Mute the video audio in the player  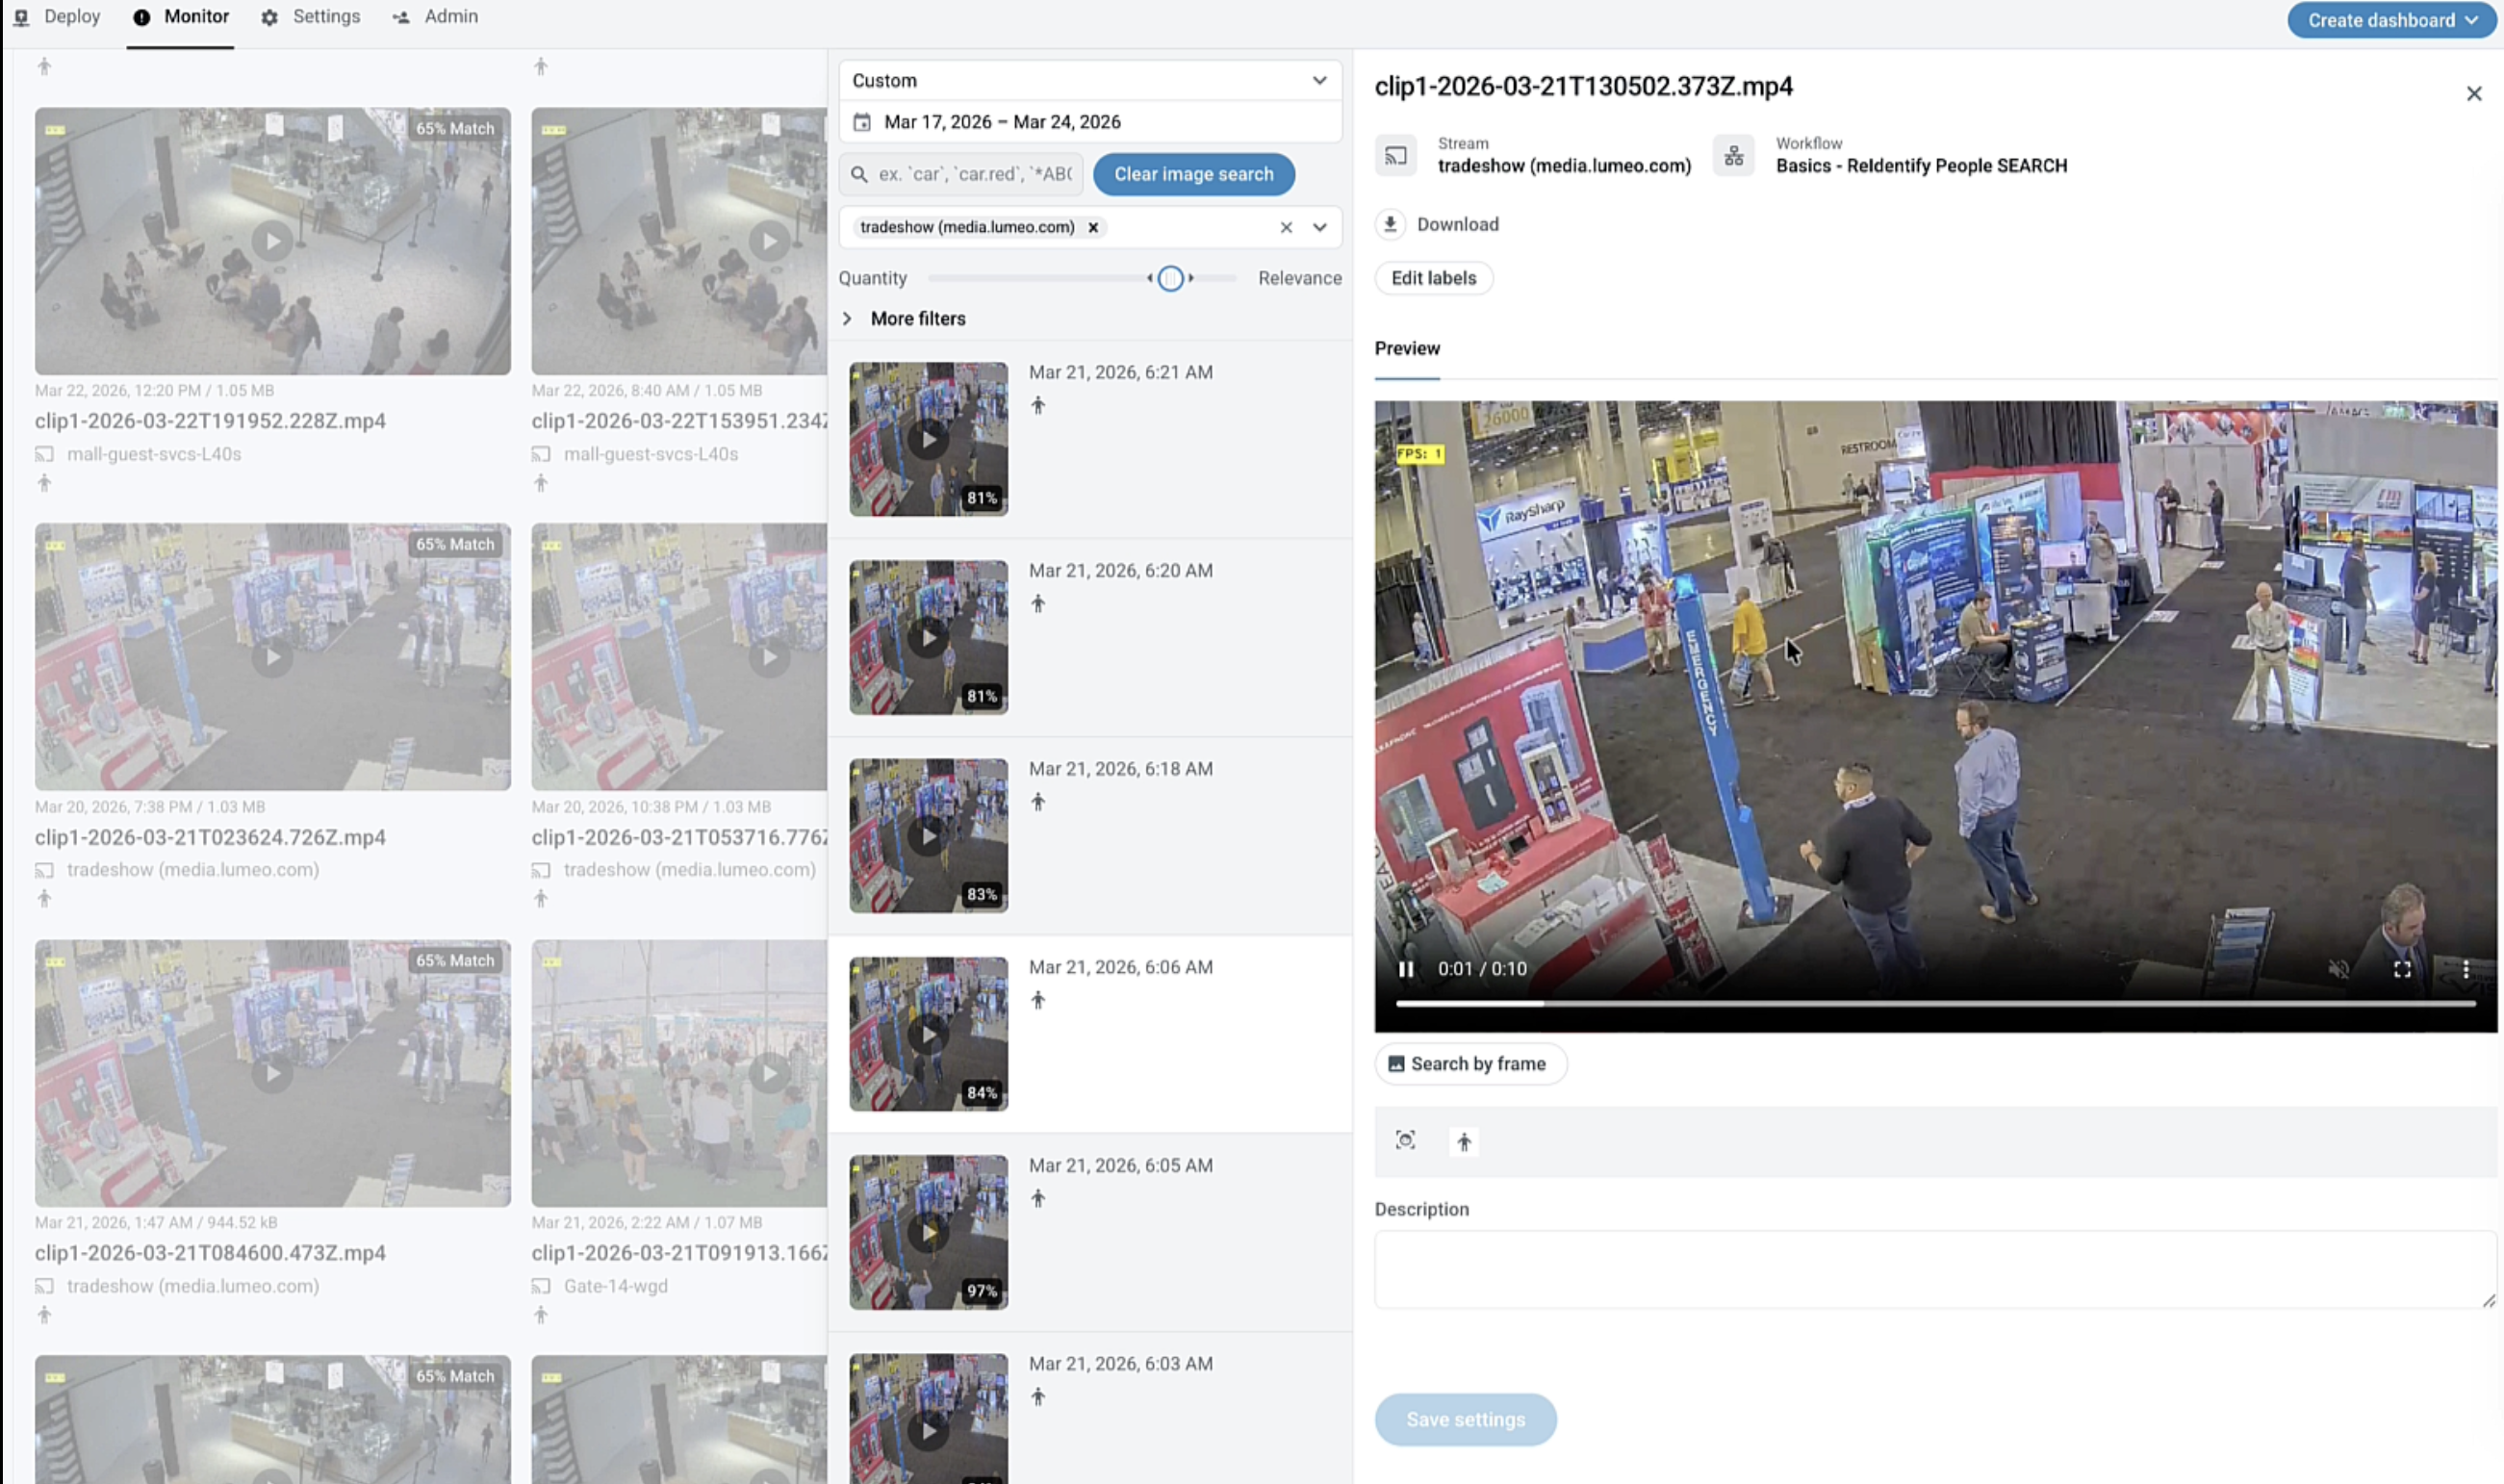pos(2340,968)
